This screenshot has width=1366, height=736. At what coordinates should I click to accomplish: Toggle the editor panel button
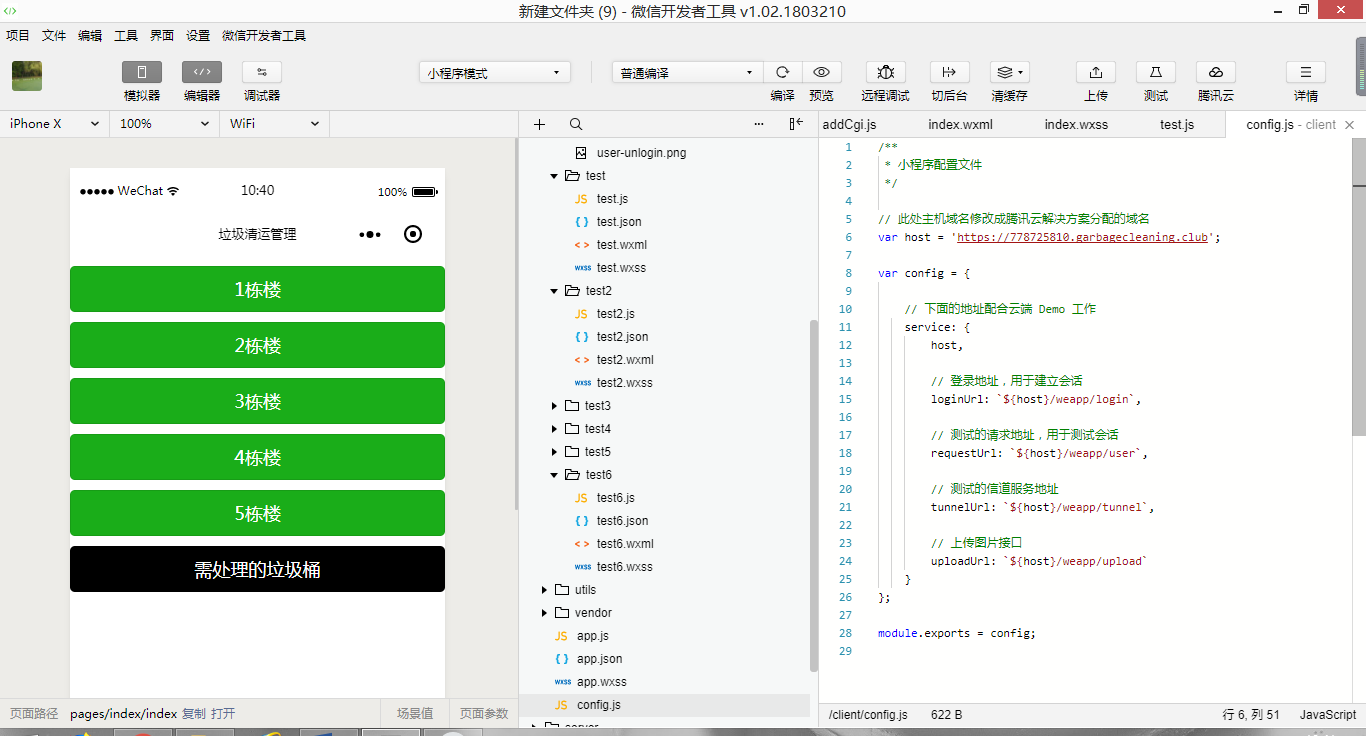(202, 73)
